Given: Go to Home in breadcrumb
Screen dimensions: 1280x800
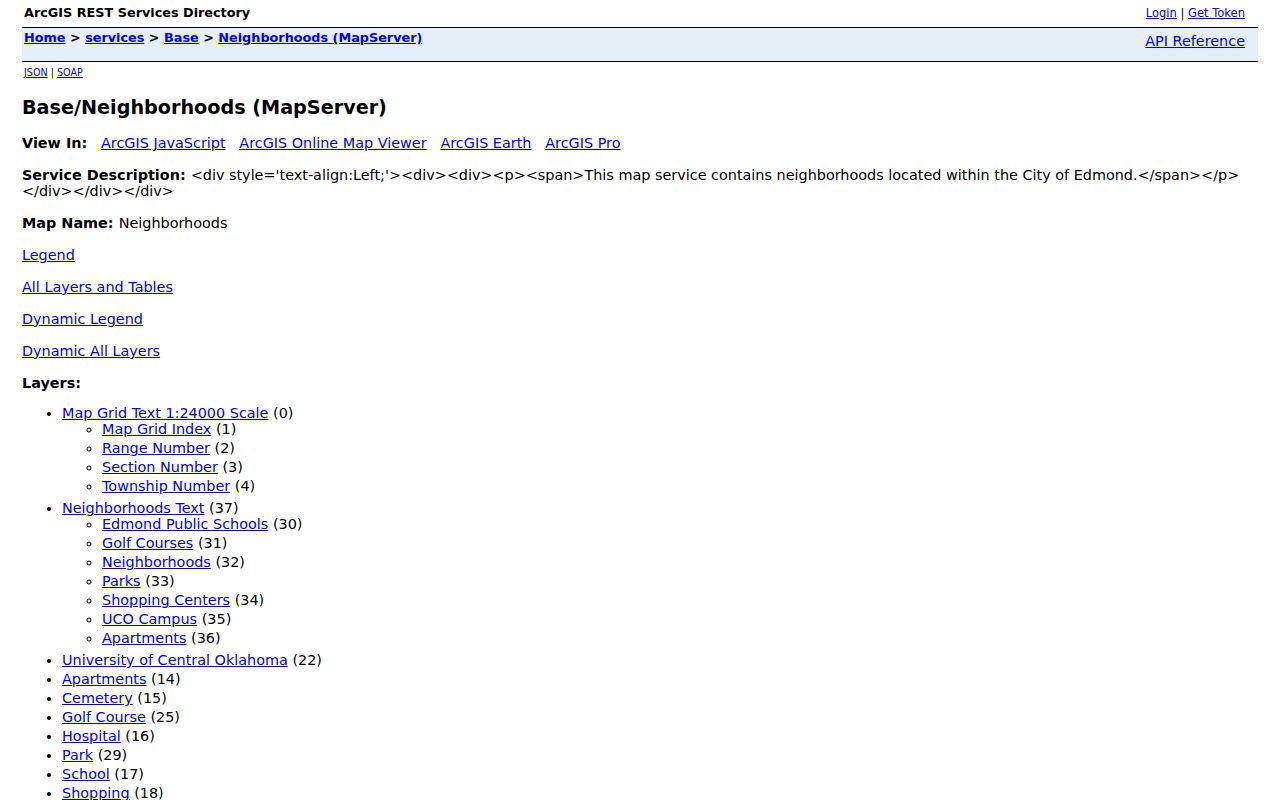Looking at the screenshot, I should point(45,38).
